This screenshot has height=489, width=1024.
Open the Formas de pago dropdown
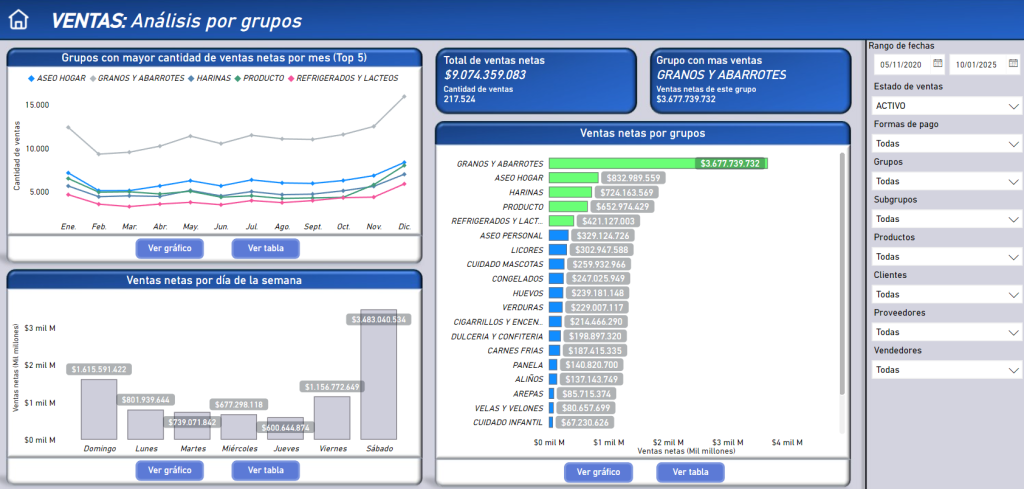point(1011,144)
